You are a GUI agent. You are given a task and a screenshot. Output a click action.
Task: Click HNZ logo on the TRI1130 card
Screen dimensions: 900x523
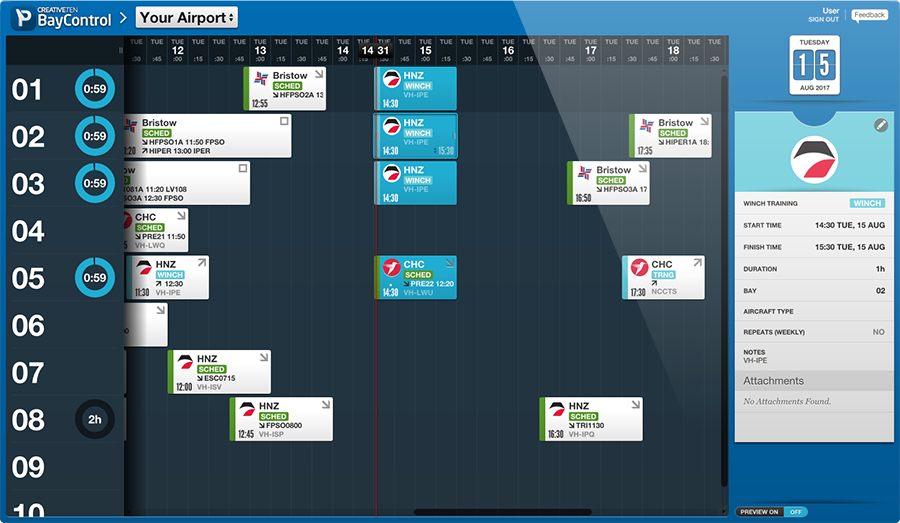click(557, 409)
